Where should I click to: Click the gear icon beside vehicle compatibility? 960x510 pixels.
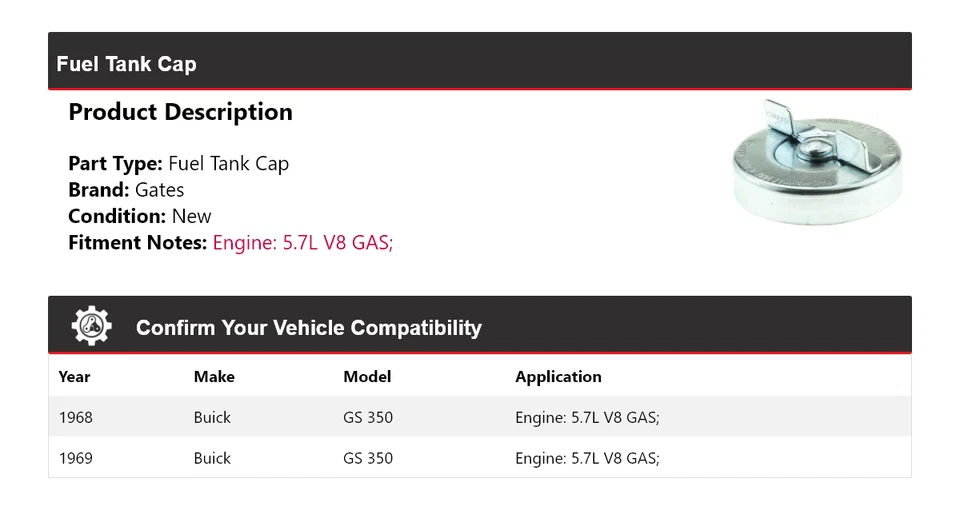91,326
